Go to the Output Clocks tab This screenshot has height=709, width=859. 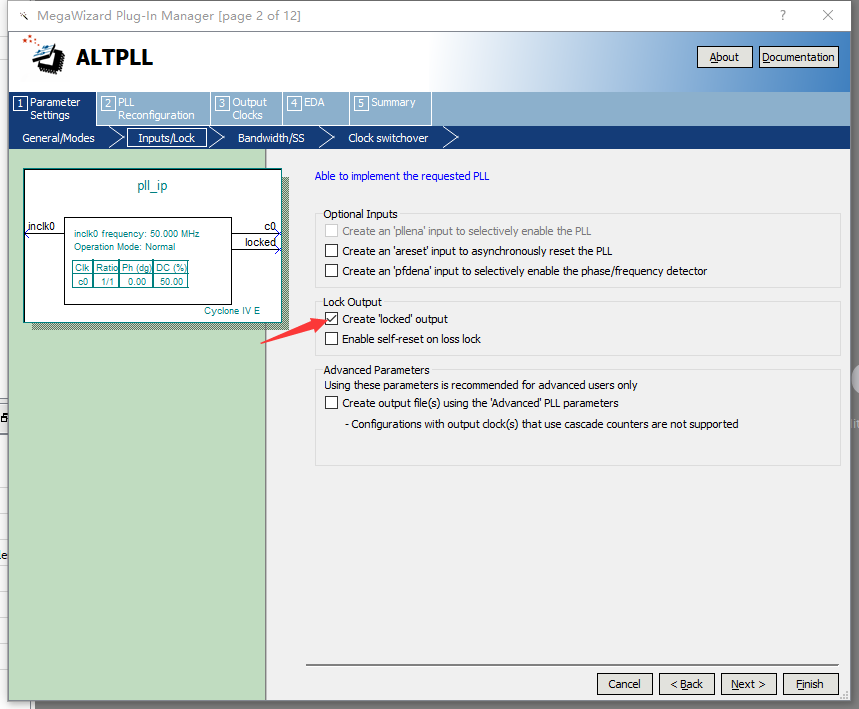[x=247, y=108]
